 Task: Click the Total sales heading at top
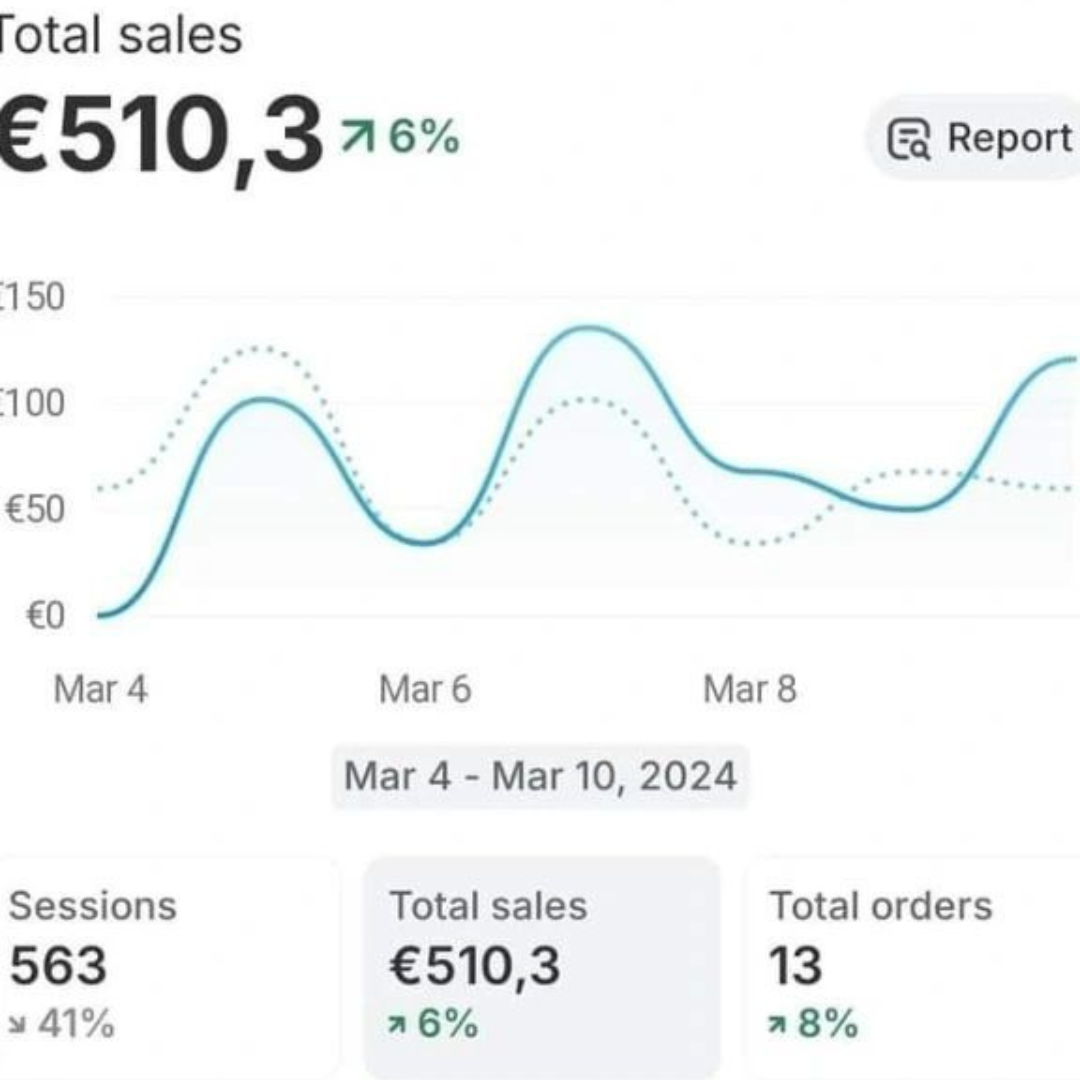click(120, 35)
